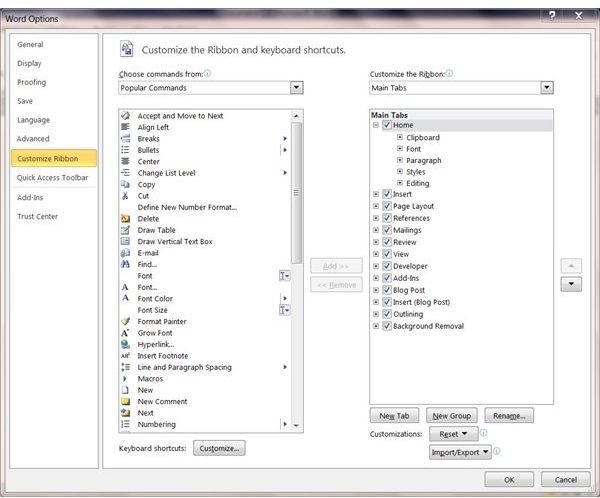The width and height of the screenshot is (600, 498).
Task: Click the New Group button
Action: coord(452,415)
